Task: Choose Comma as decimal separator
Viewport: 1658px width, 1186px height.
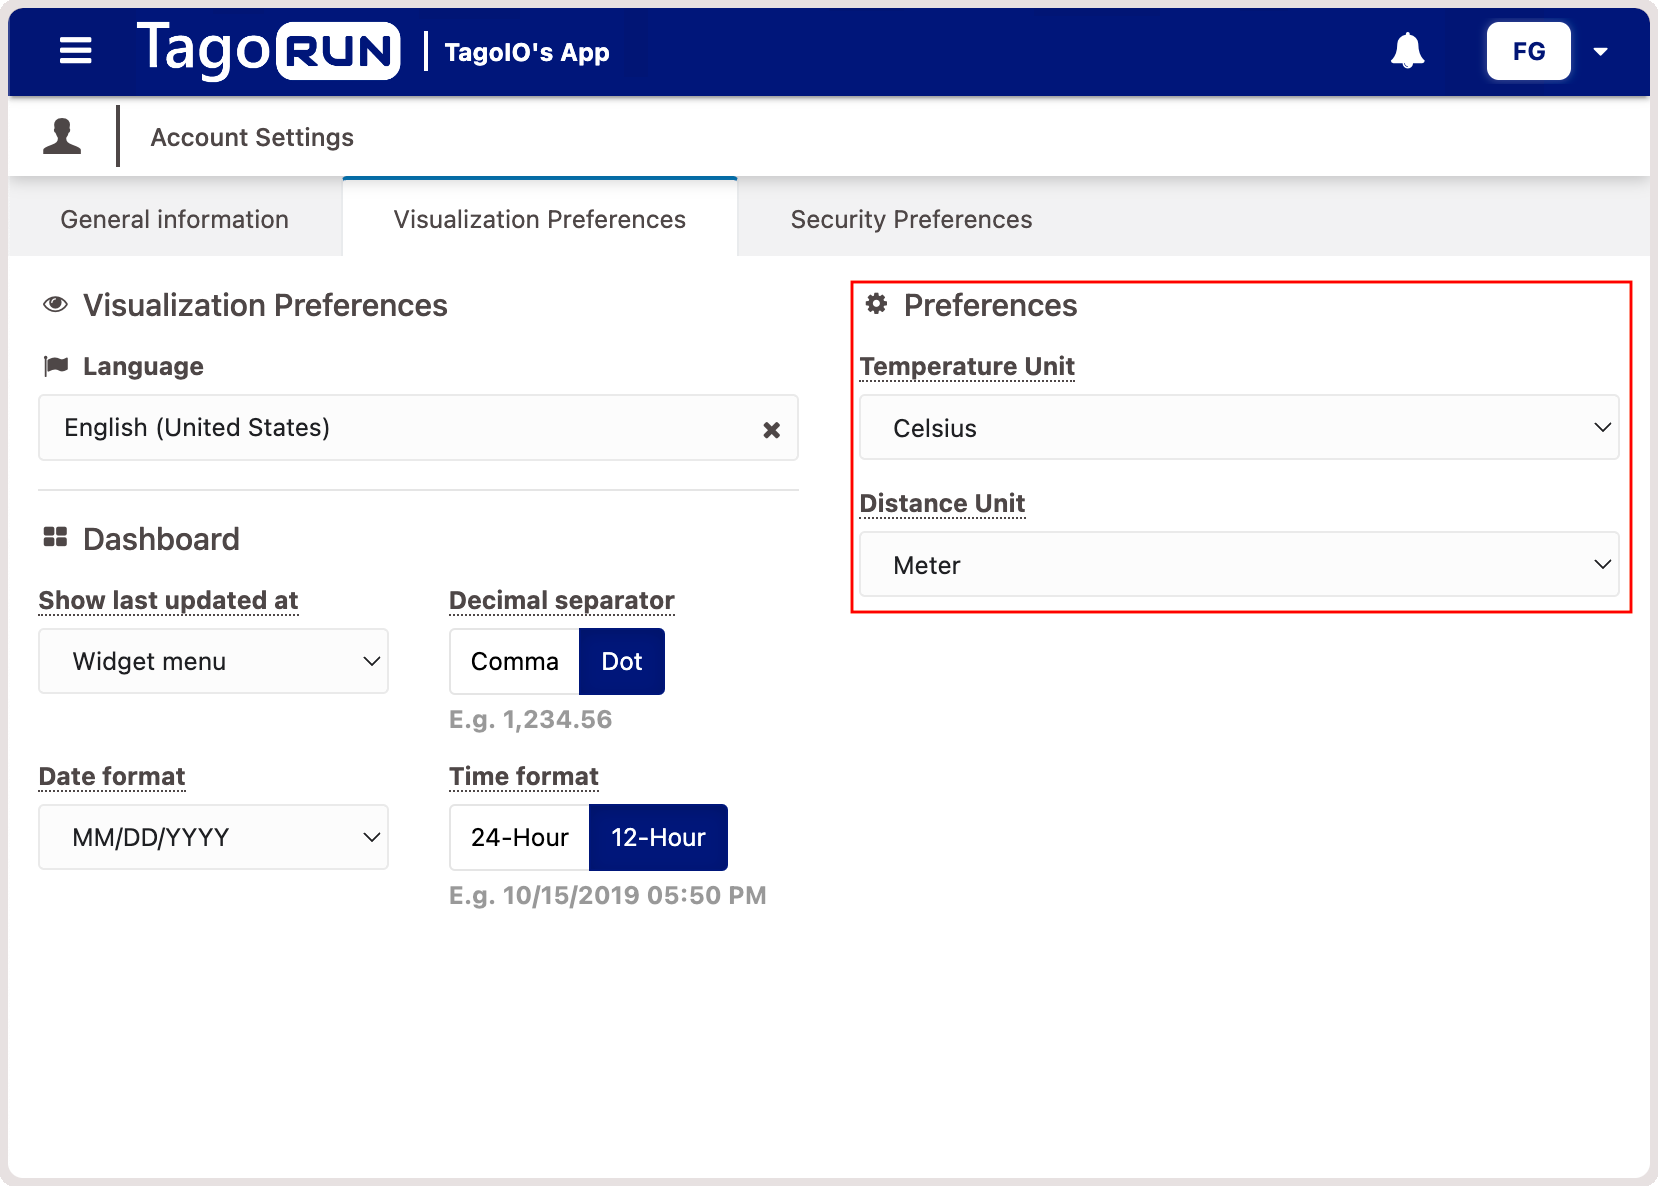Action: point(514,661)
